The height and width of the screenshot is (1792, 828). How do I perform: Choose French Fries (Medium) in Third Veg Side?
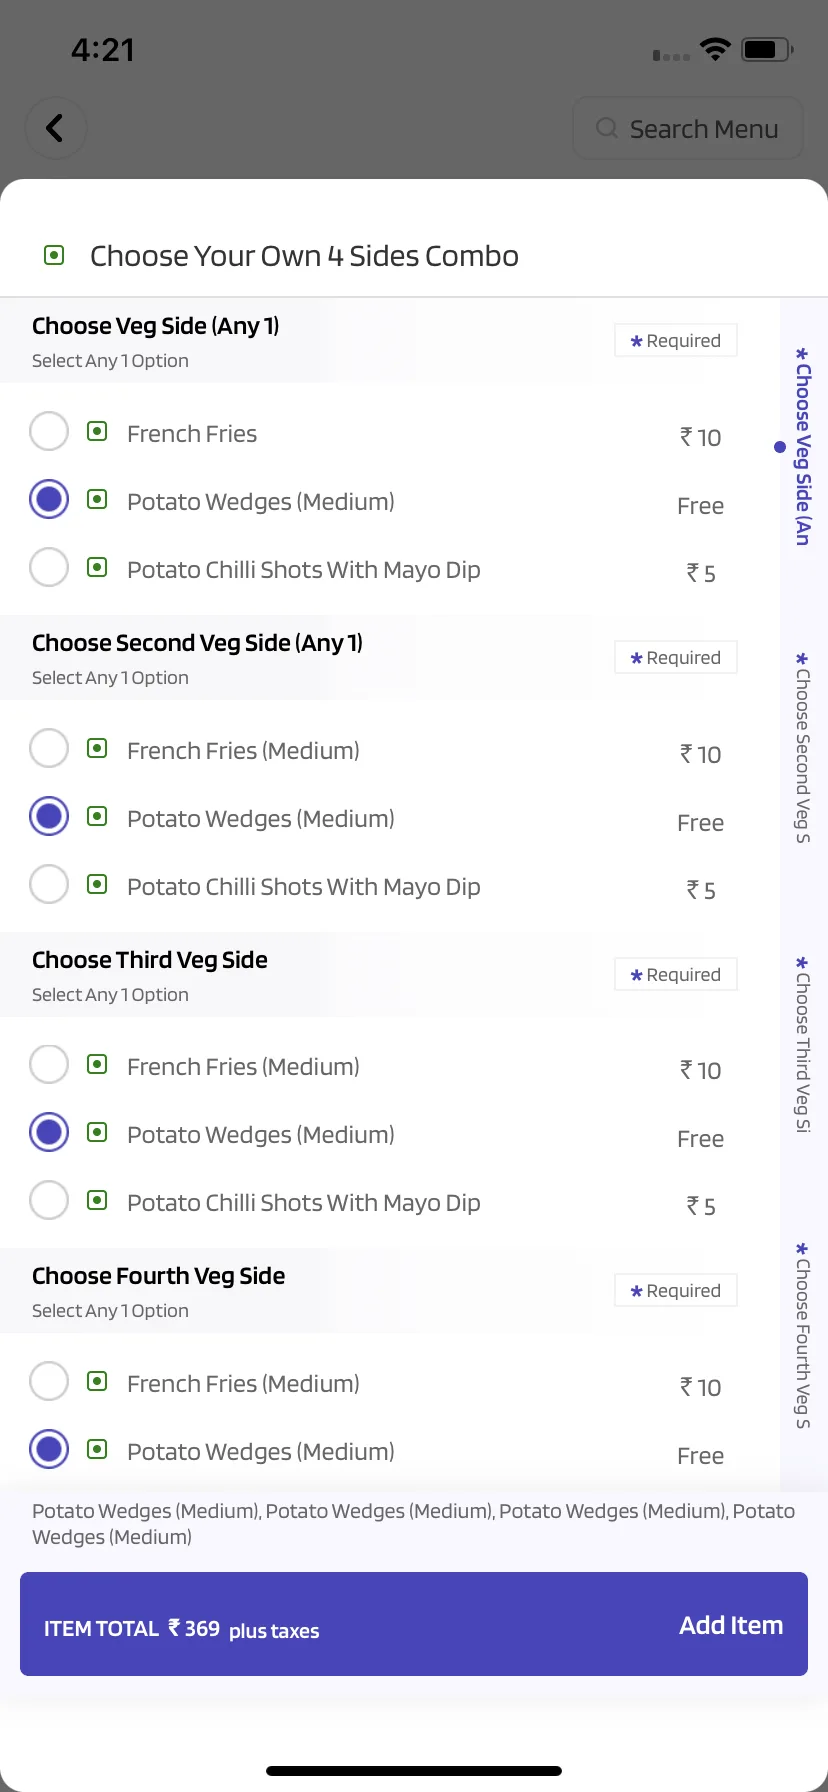coord(49,1064)
